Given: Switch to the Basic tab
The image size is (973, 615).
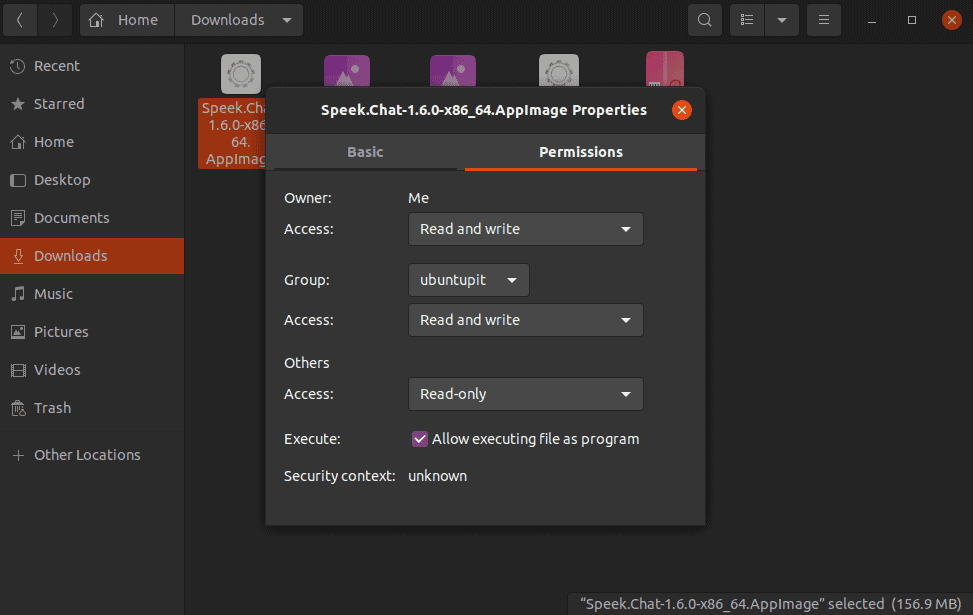Looking at the screenshot, I should 365,152.
